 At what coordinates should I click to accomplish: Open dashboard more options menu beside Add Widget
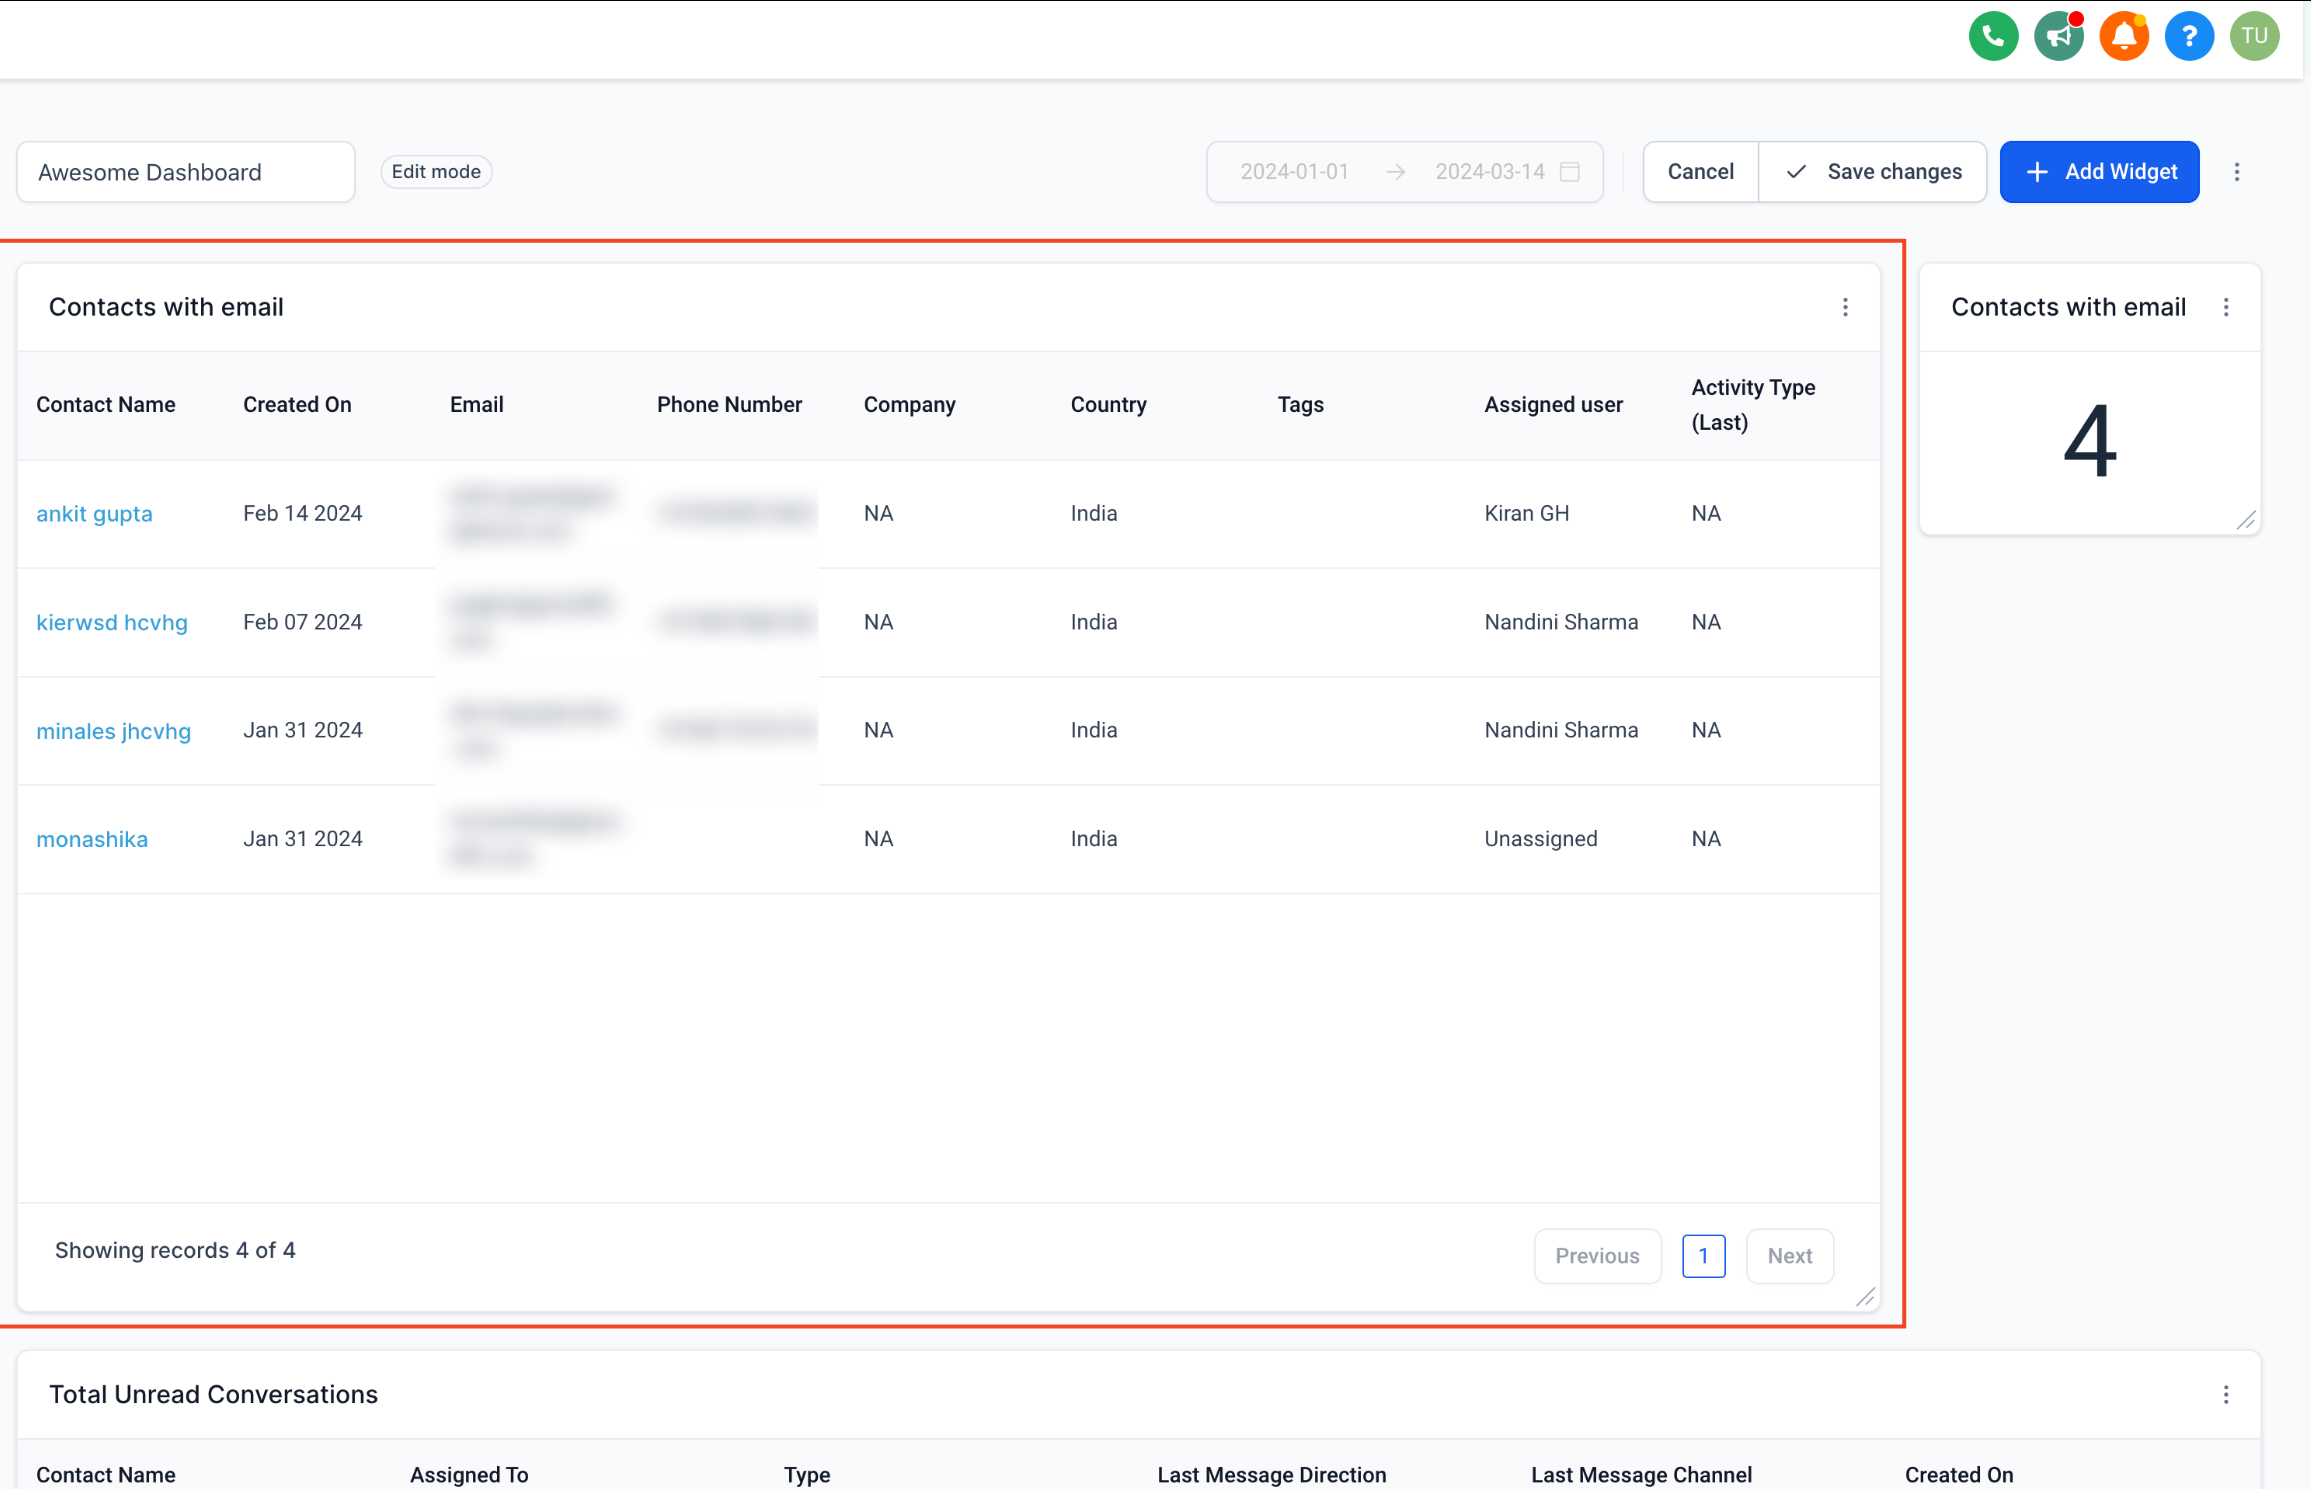pos(2237,172)
